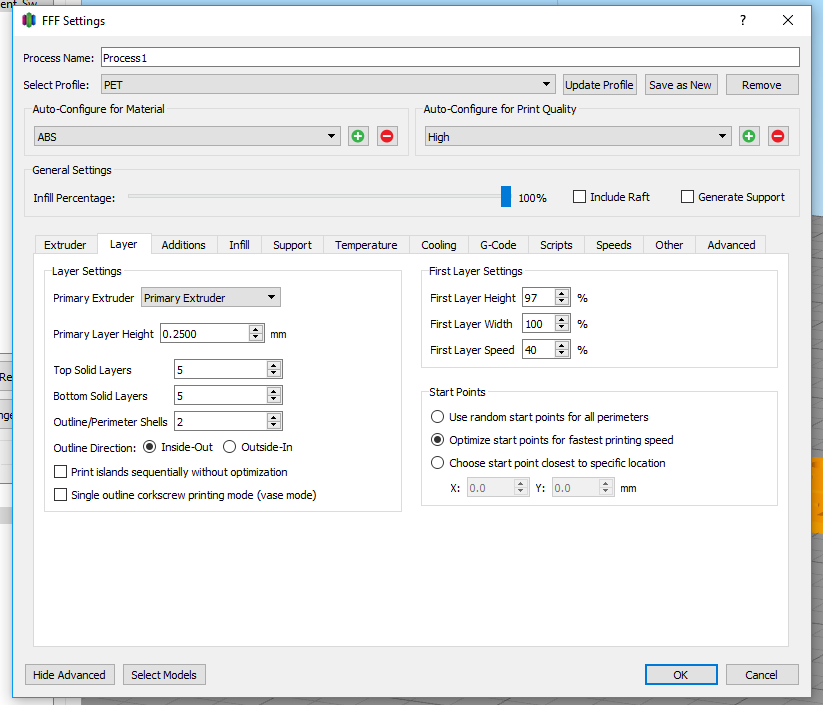Open the Select Profile PET dropdown
This screenshot has height=705, width=823.
click(328, 85)
